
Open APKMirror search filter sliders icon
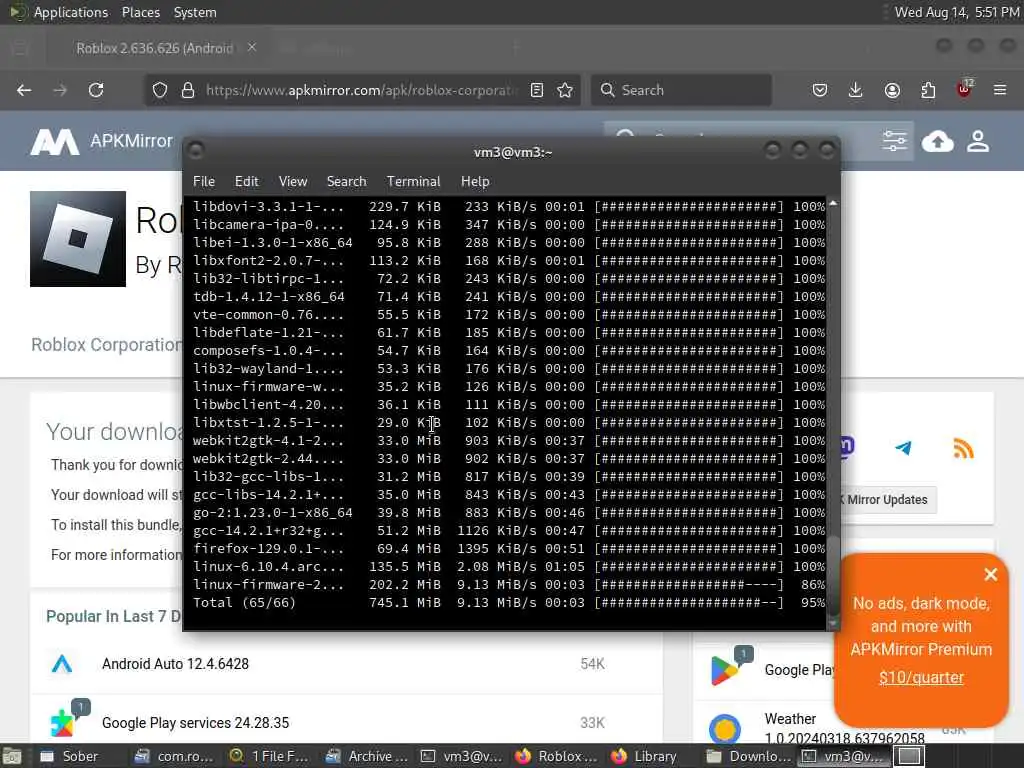(x=894, y=140)
